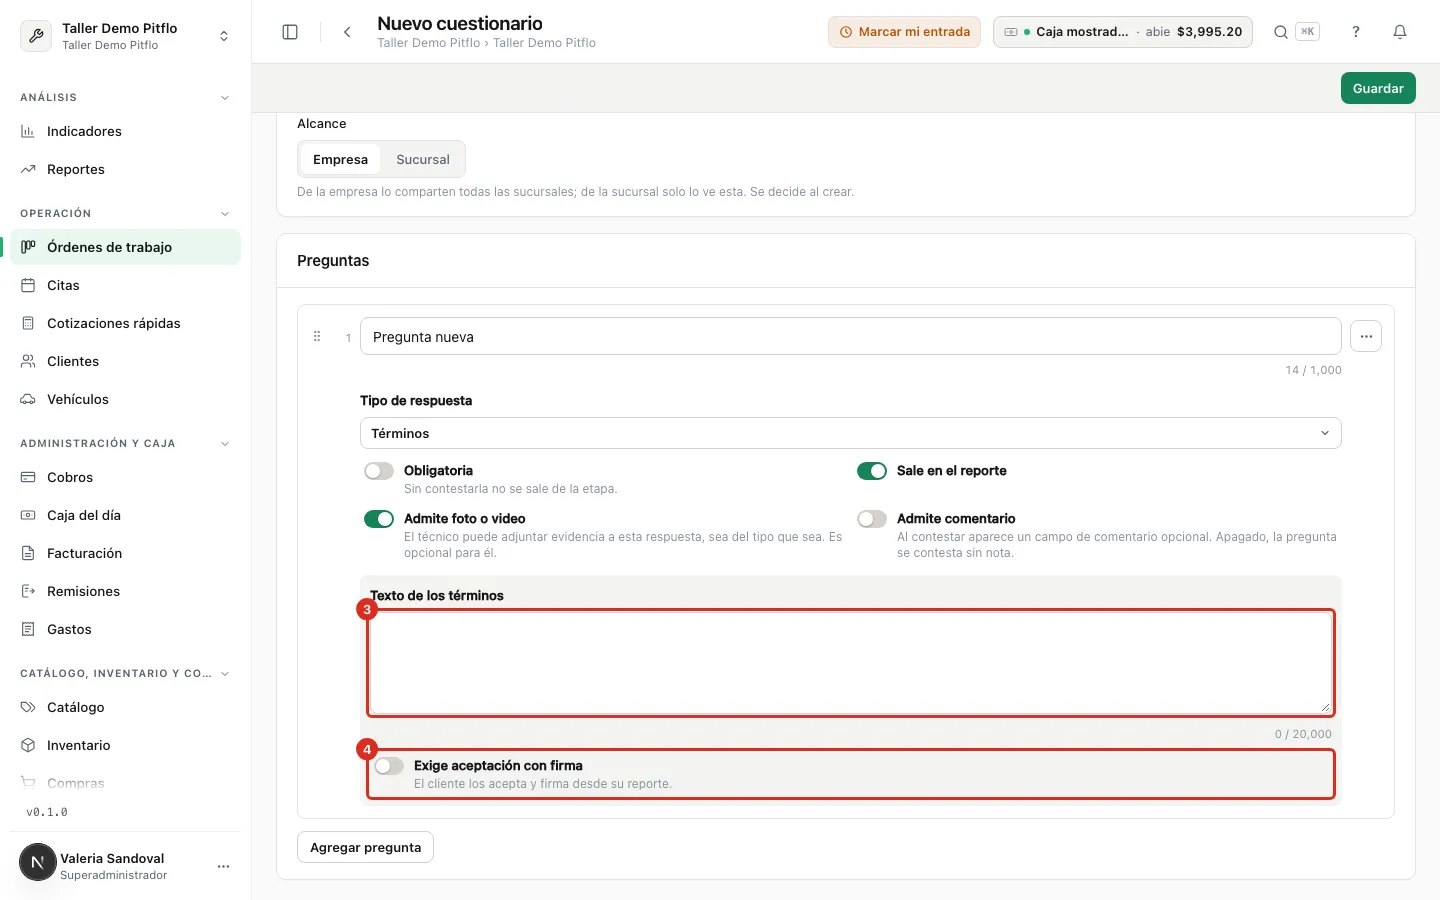Screen dimensions: 1440x900
Task: Click the Catálogo tag icon
Action: pos(28,707)
